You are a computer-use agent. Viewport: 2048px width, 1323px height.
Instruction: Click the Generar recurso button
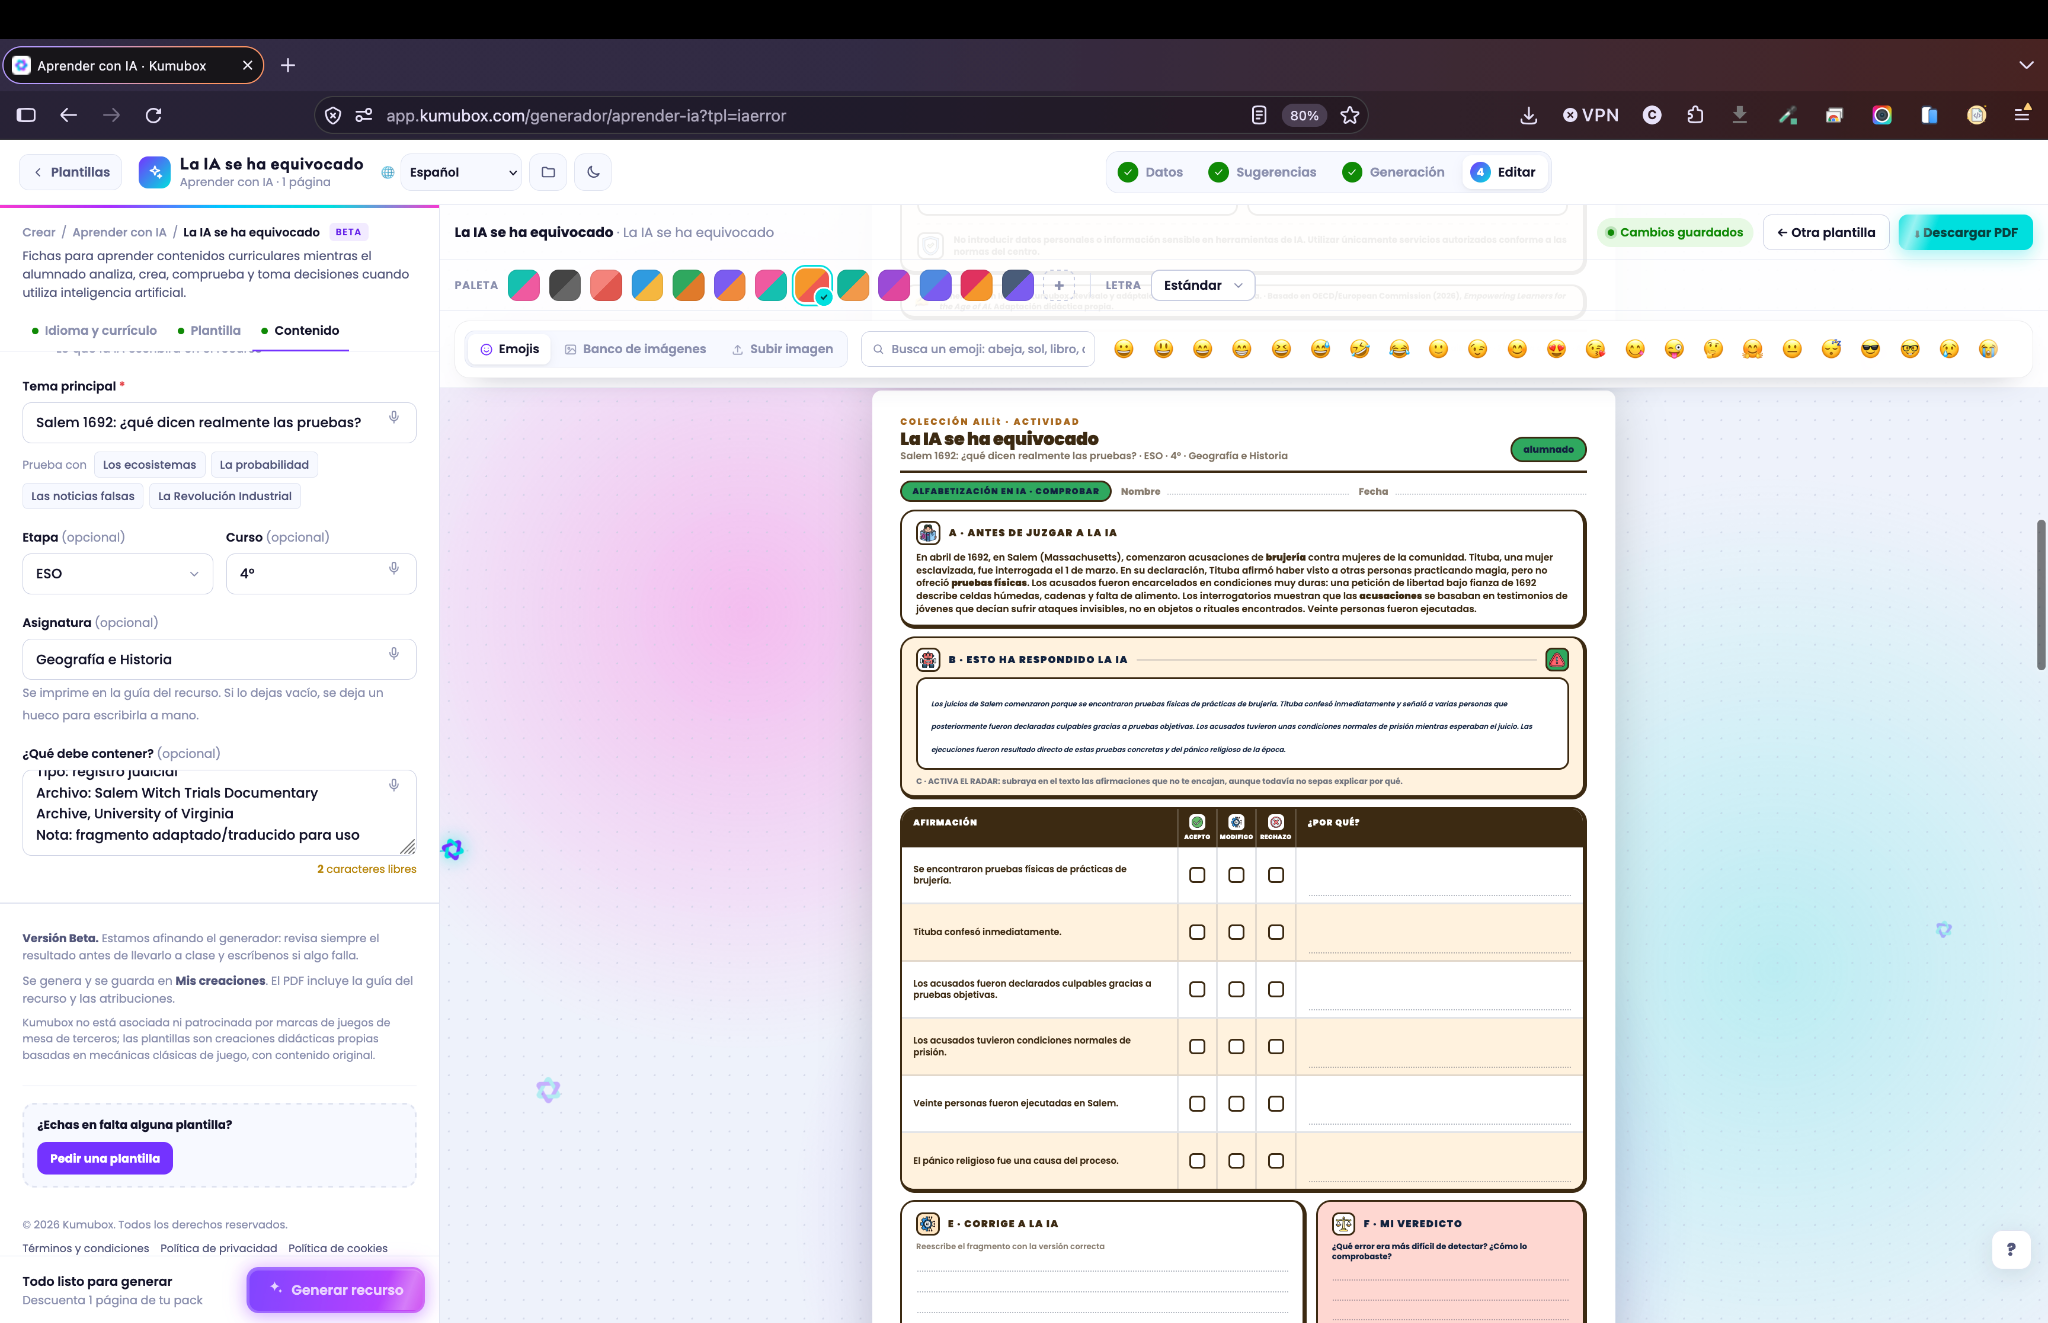coord(336,1290)
